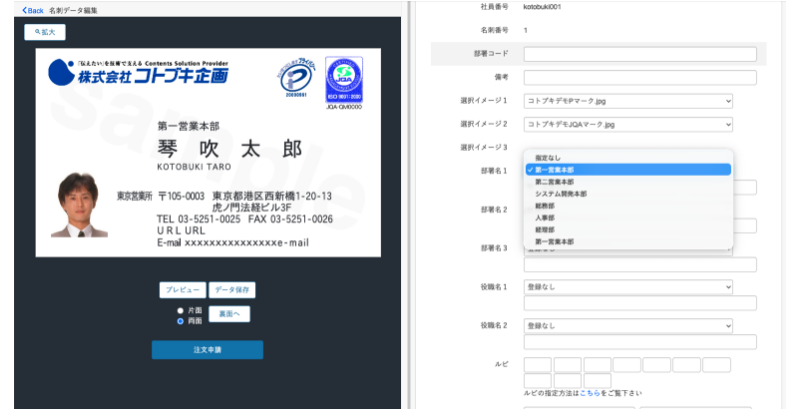The image size is (800, 410).
Task: Open the 役職名2 dropdown
Action: point(628,326)
